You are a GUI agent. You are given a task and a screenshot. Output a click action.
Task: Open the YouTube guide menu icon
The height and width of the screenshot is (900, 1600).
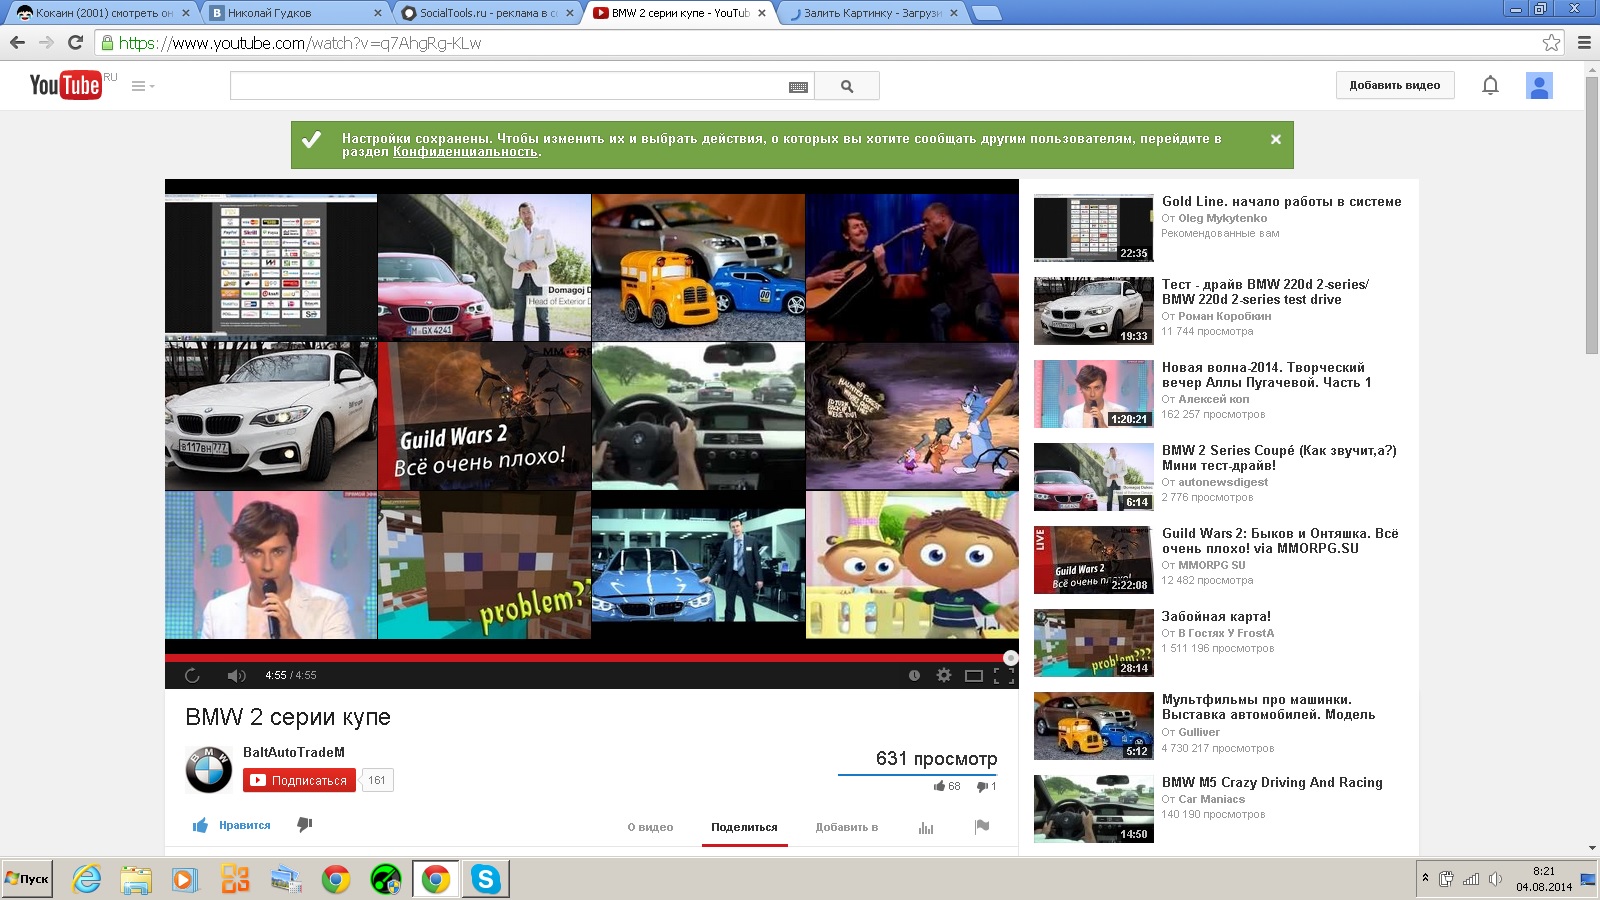tap(142, 86)
